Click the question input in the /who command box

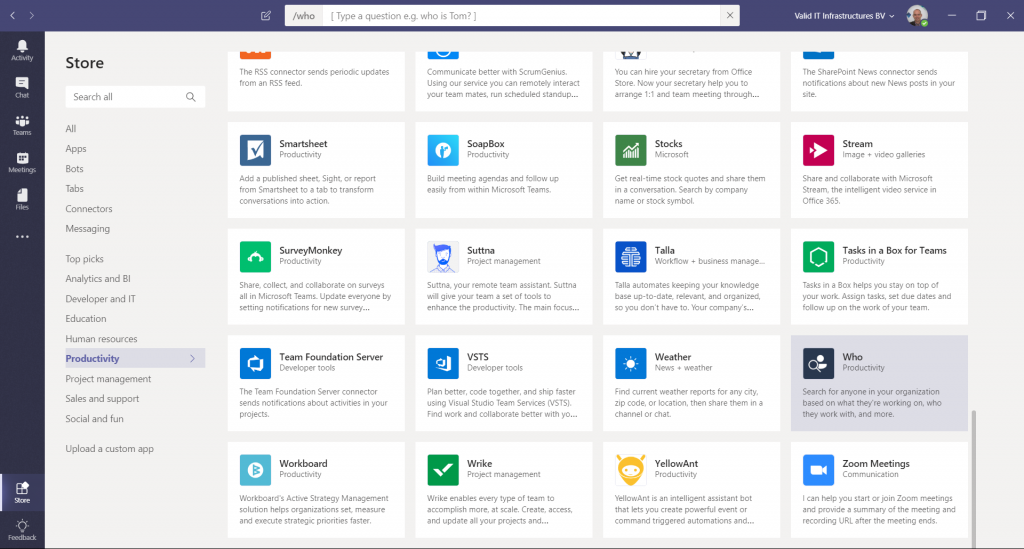point(521,16)
